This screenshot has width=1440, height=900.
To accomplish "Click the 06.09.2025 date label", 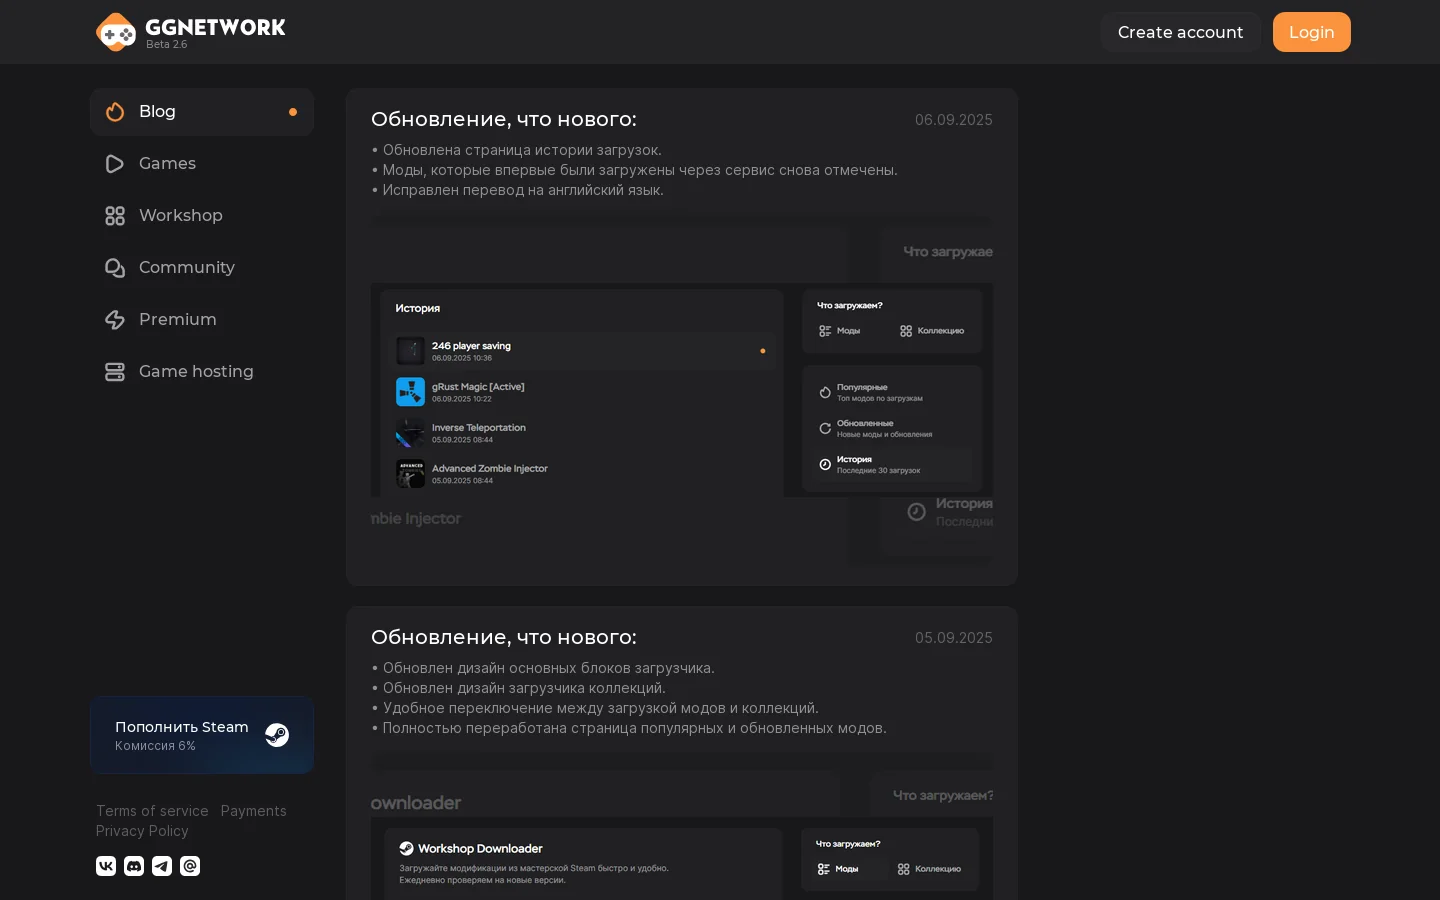I will pos(953,120).
